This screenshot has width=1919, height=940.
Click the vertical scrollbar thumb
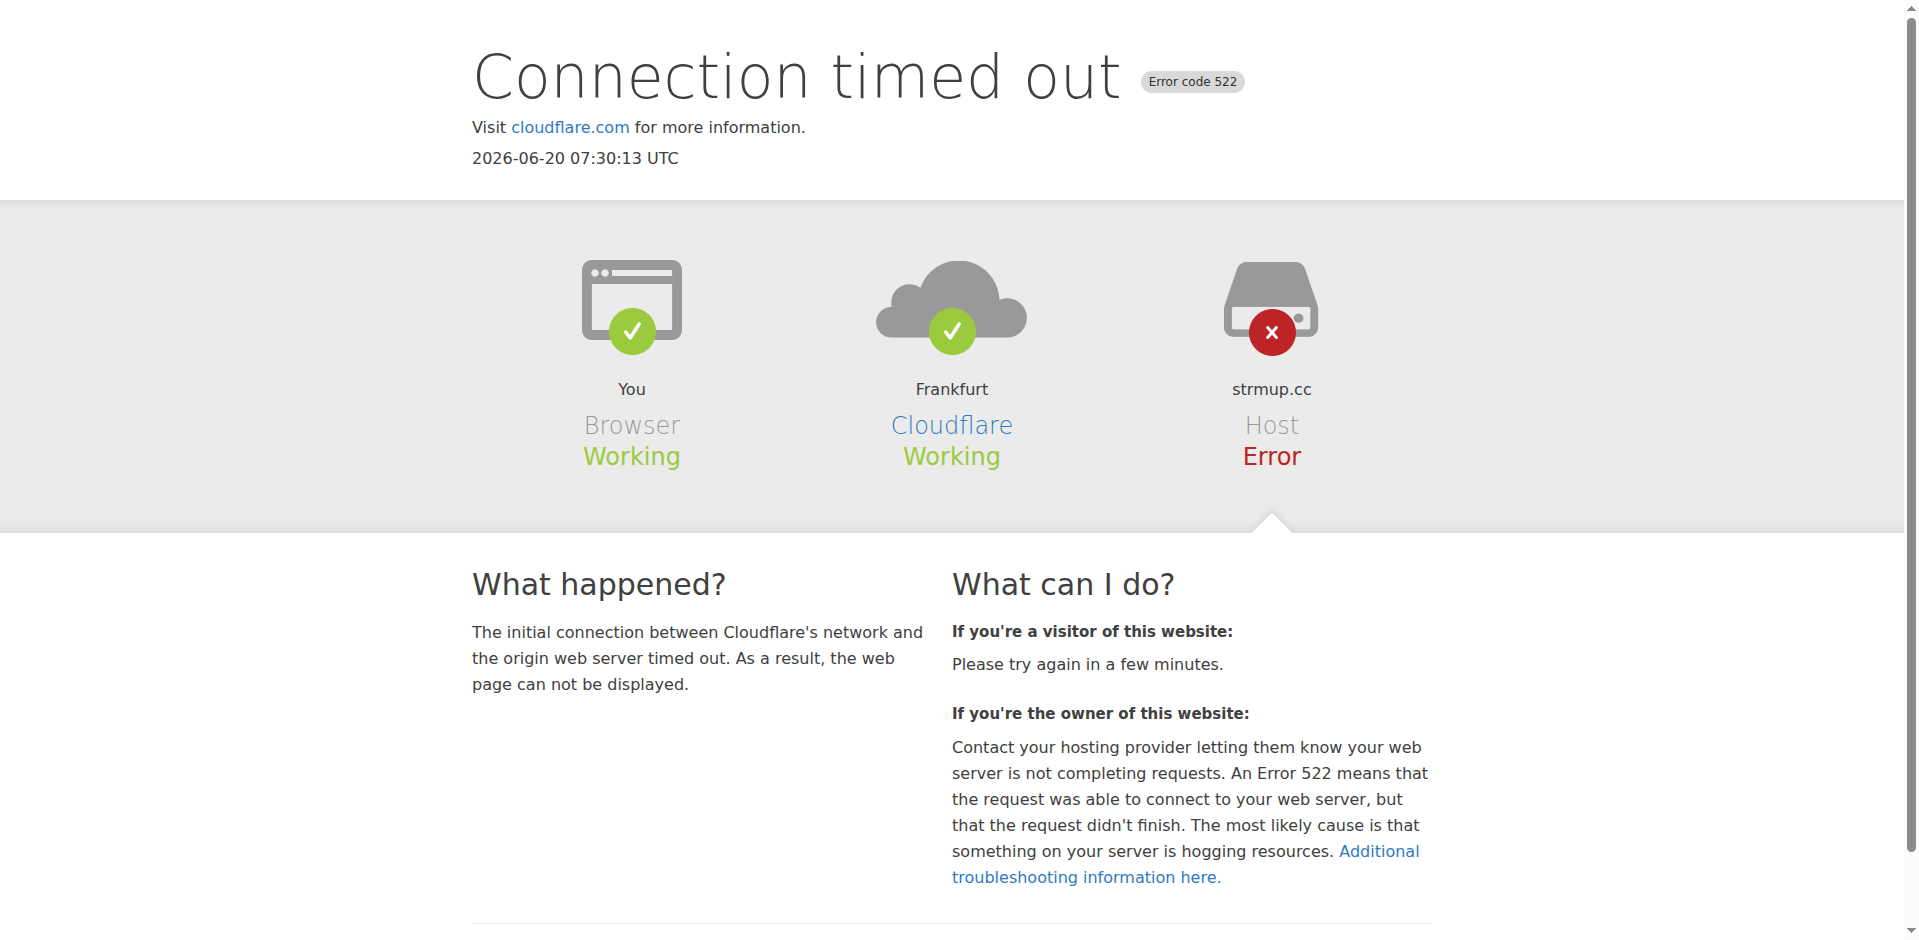tap(1911, 434)
